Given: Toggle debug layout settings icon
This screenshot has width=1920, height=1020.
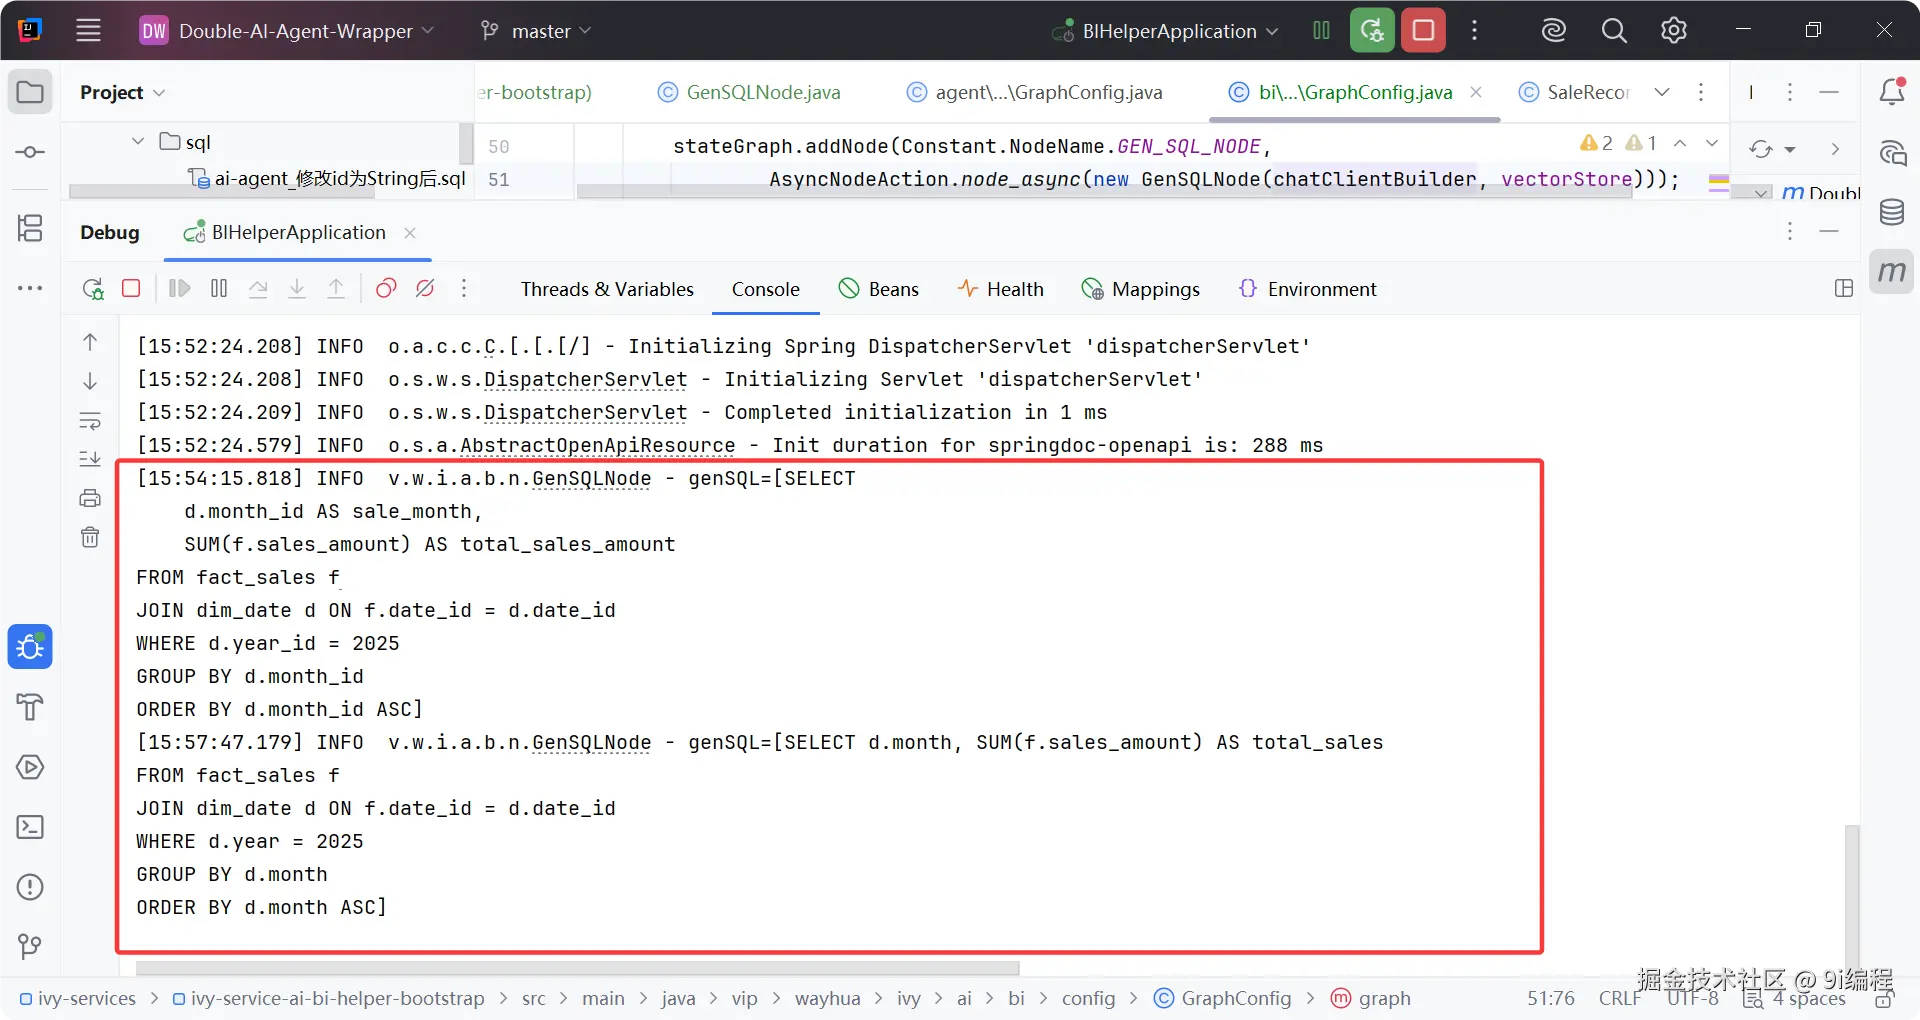Looking at the screenshot, I should pyautogui.click(x=1844, y=288).
